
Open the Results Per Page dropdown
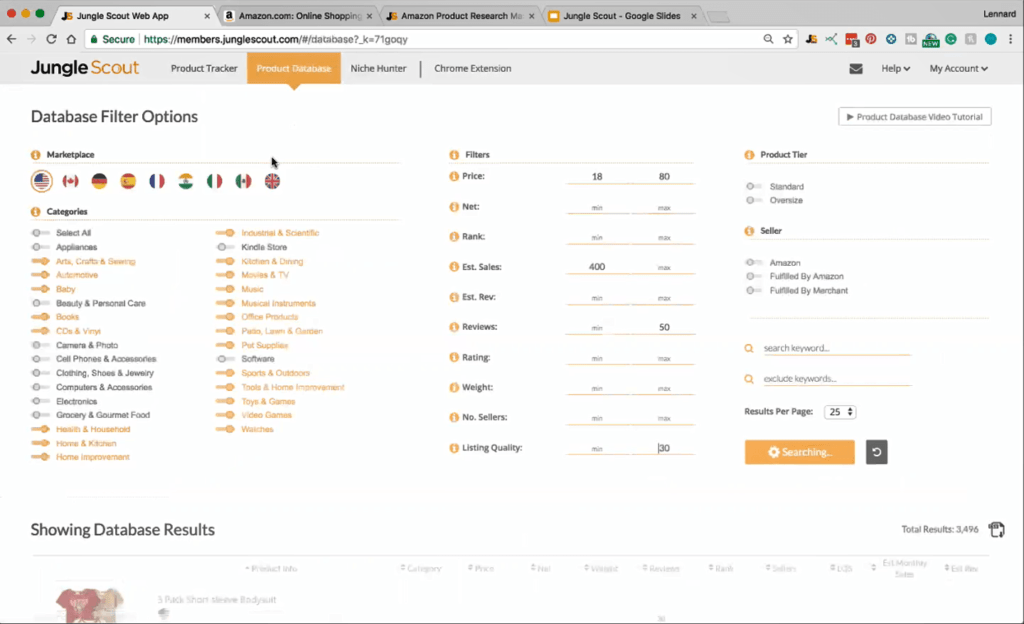[x=840, y=412]
